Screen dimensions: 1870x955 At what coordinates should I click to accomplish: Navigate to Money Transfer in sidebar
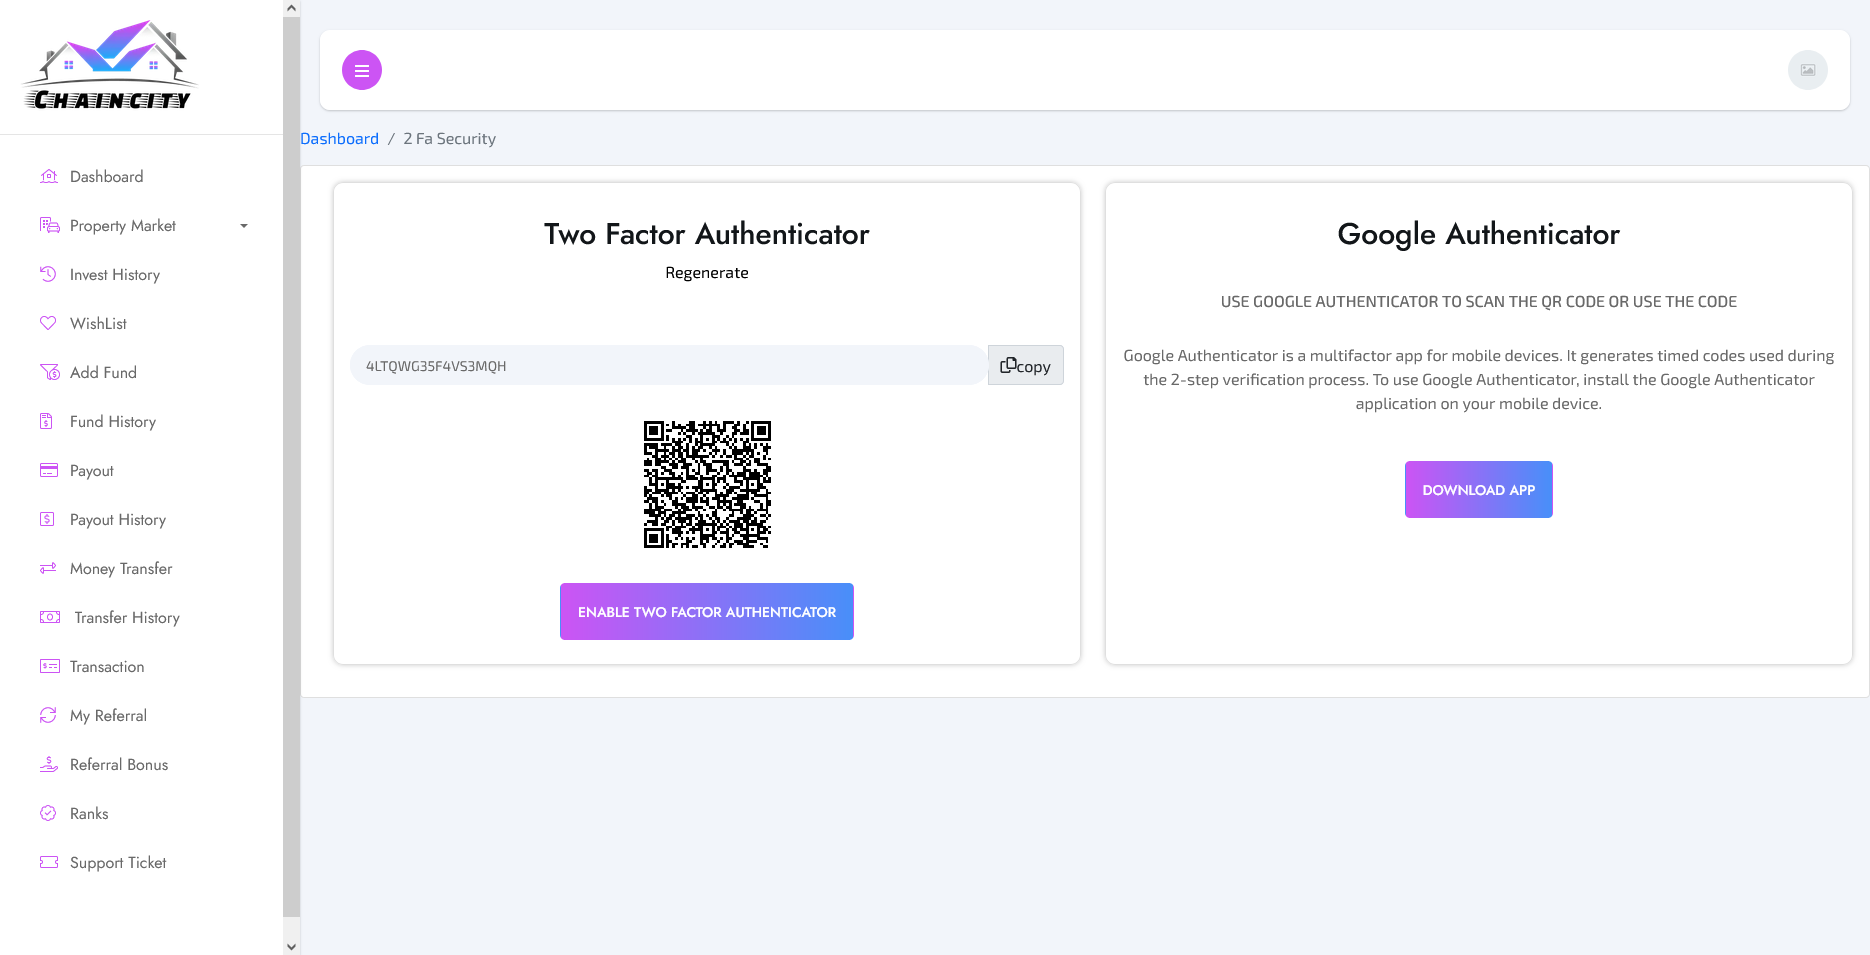click(x=121, y=569)
